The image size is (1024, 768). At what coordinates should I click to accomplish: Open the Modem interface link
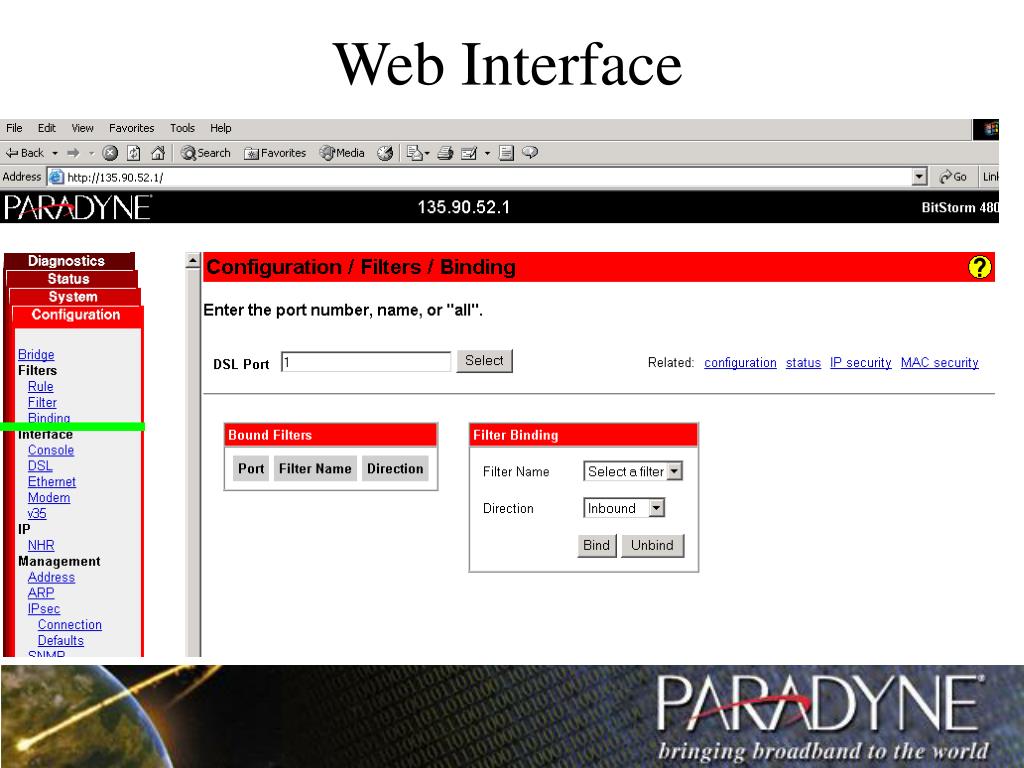point(49,498)
